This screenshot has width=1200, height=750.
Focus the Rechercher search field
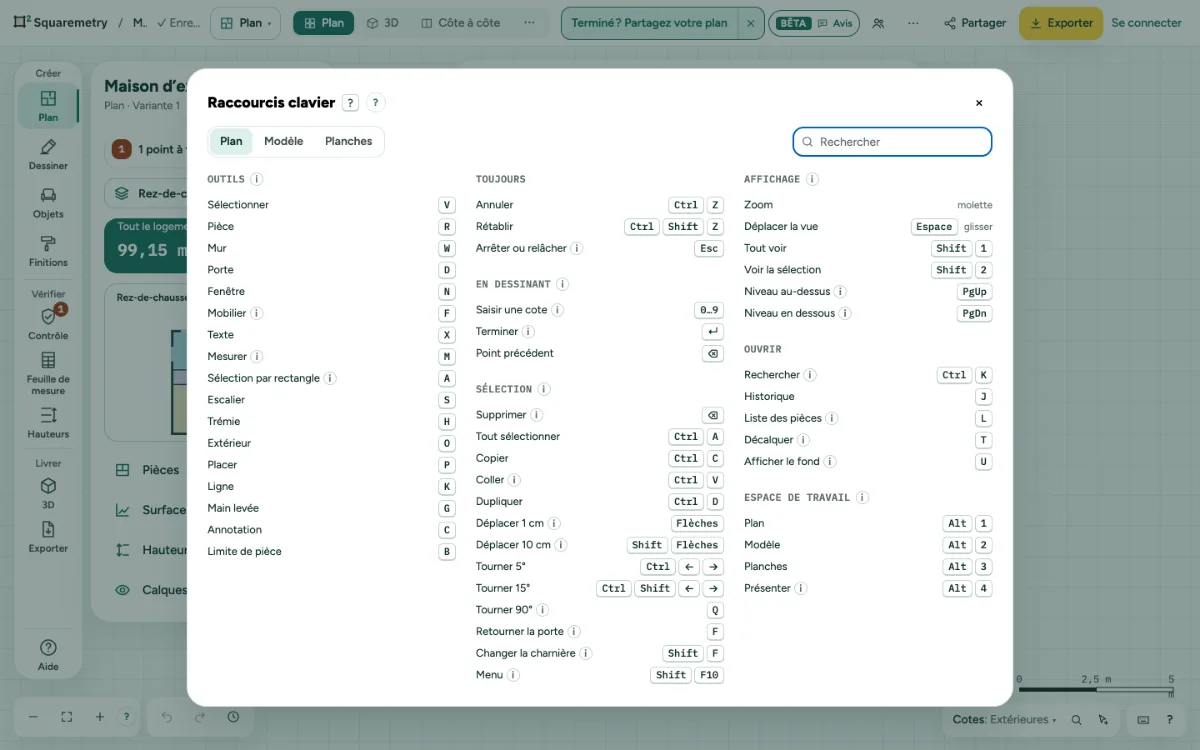click(x=892, y=142)
